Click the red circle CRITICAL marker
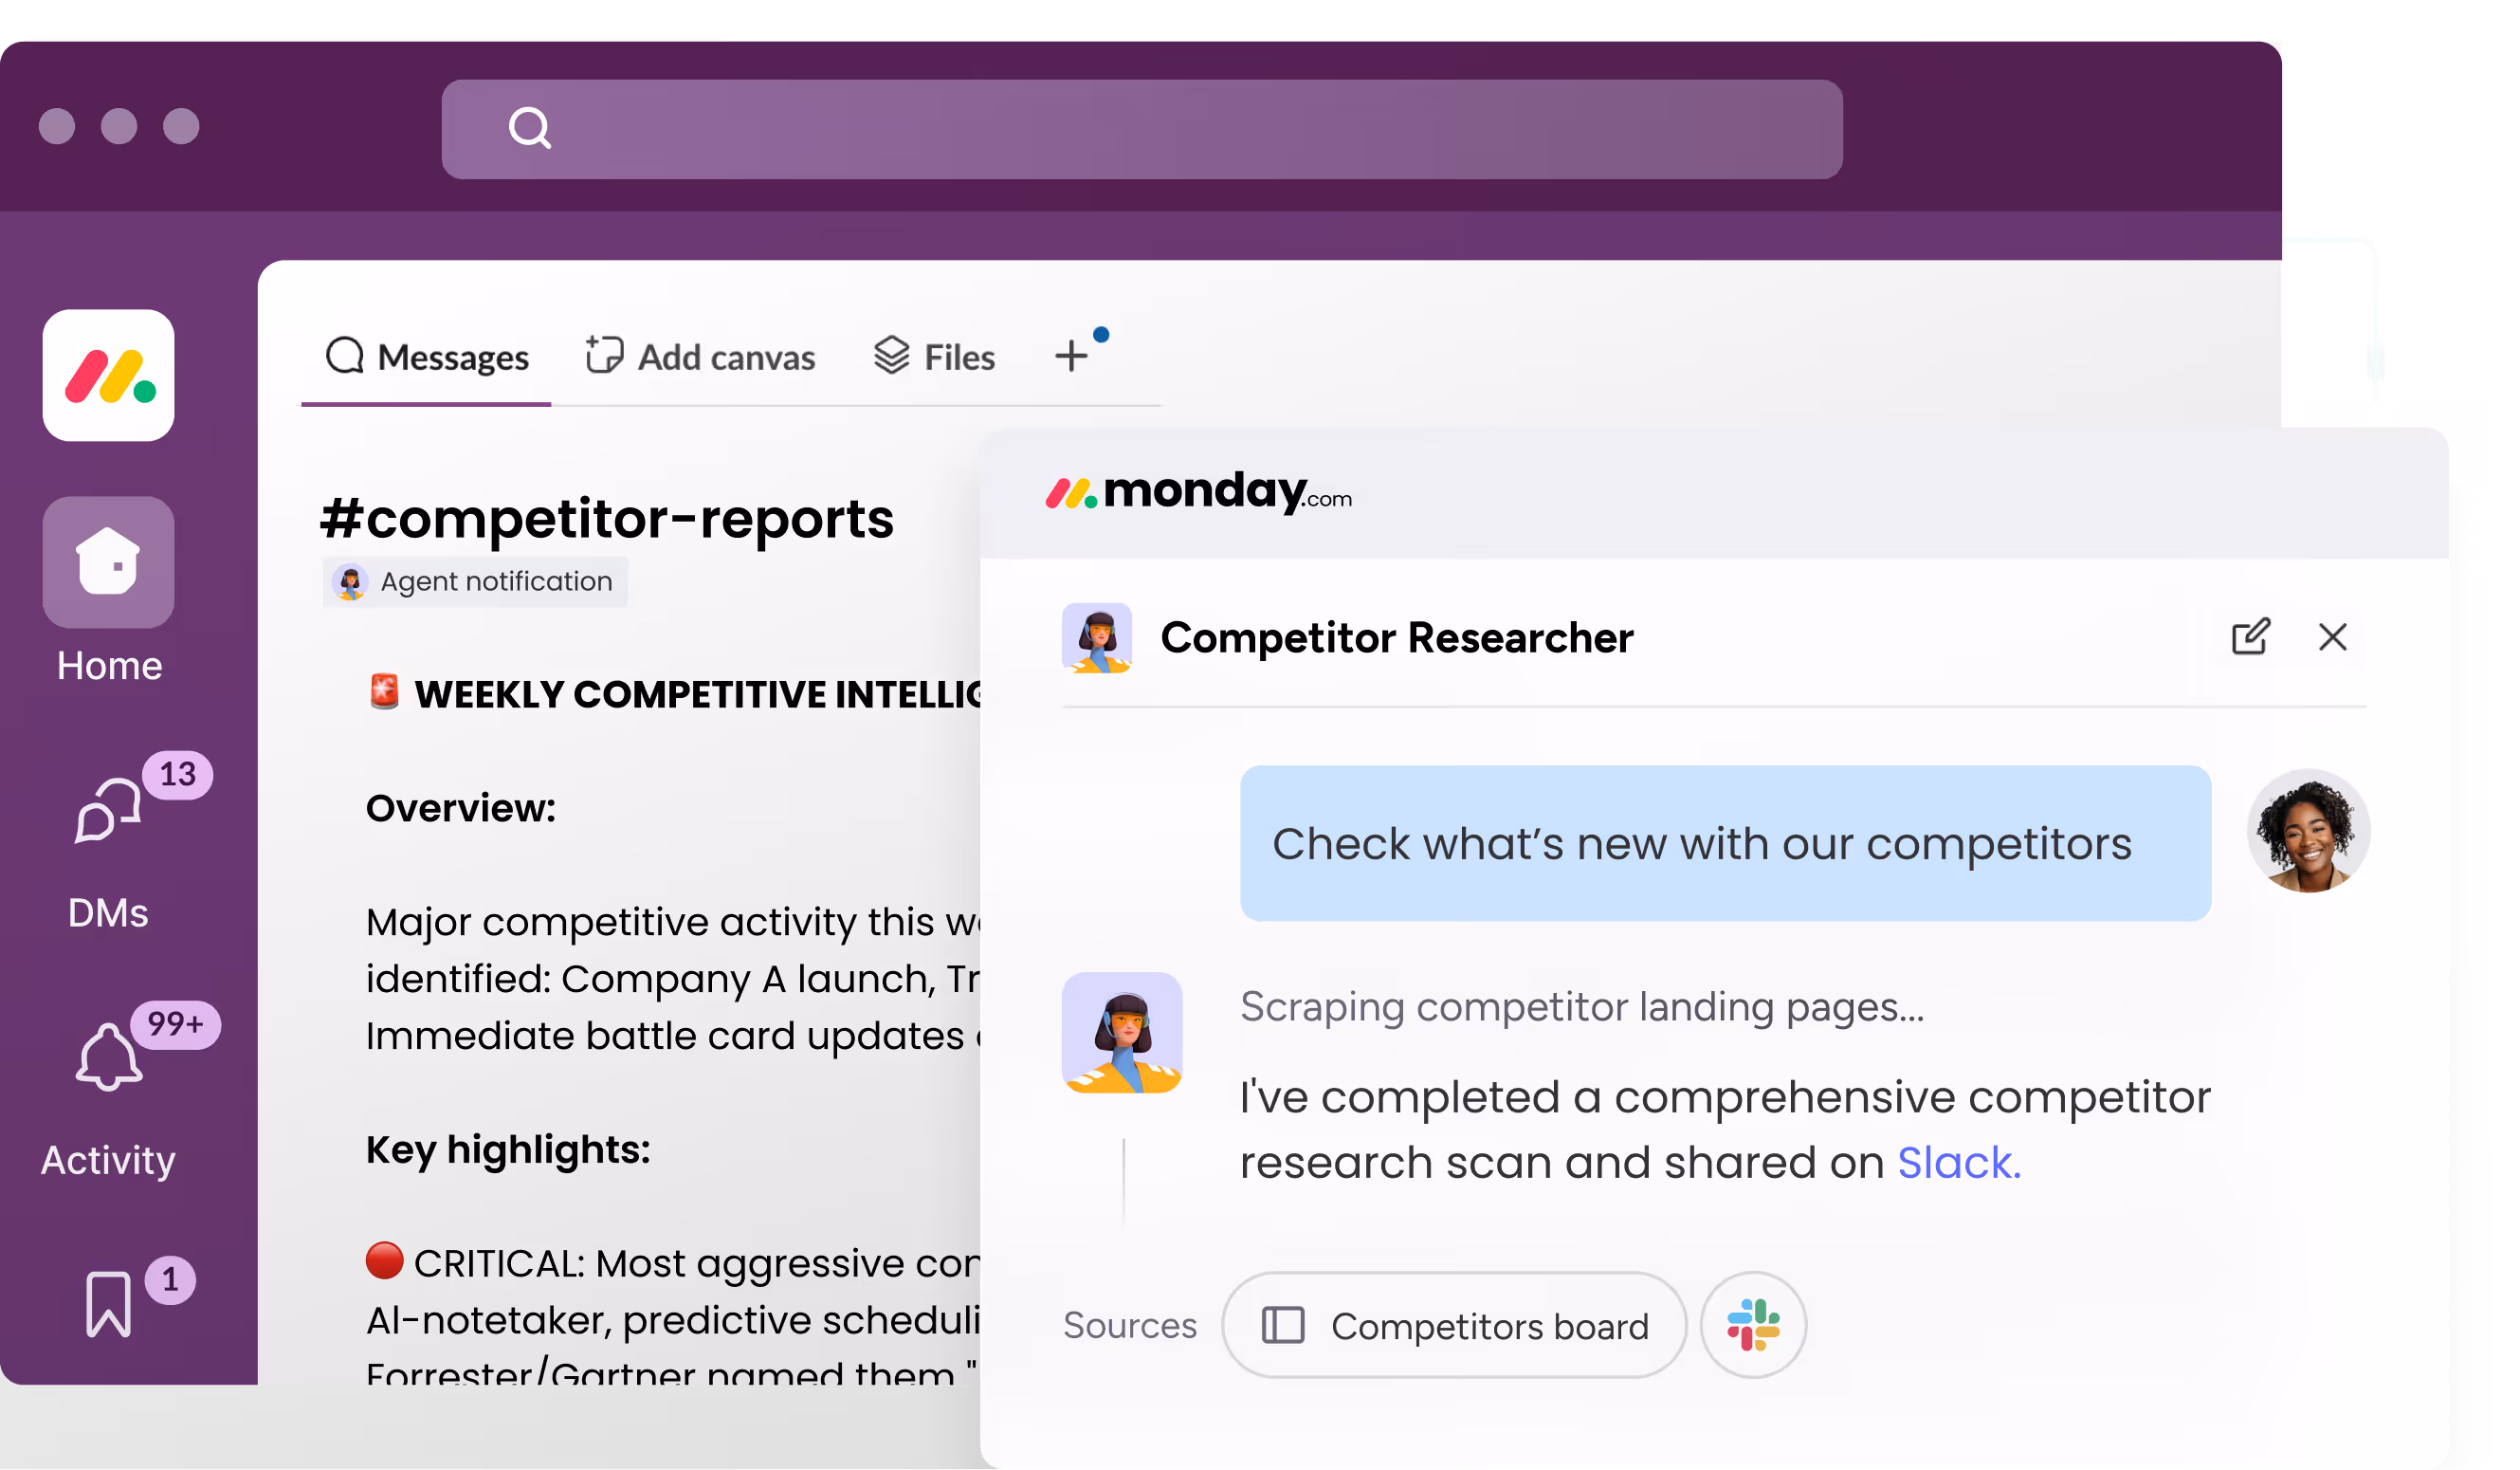 (x=385, y=1261)
